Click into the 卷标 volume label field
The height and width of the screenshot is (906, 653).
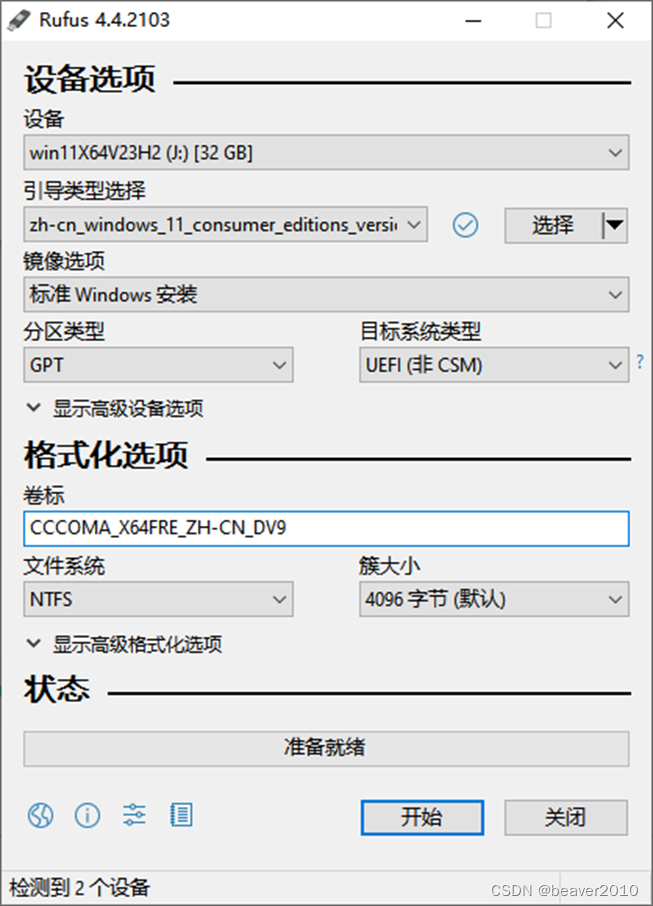point(326,528)
